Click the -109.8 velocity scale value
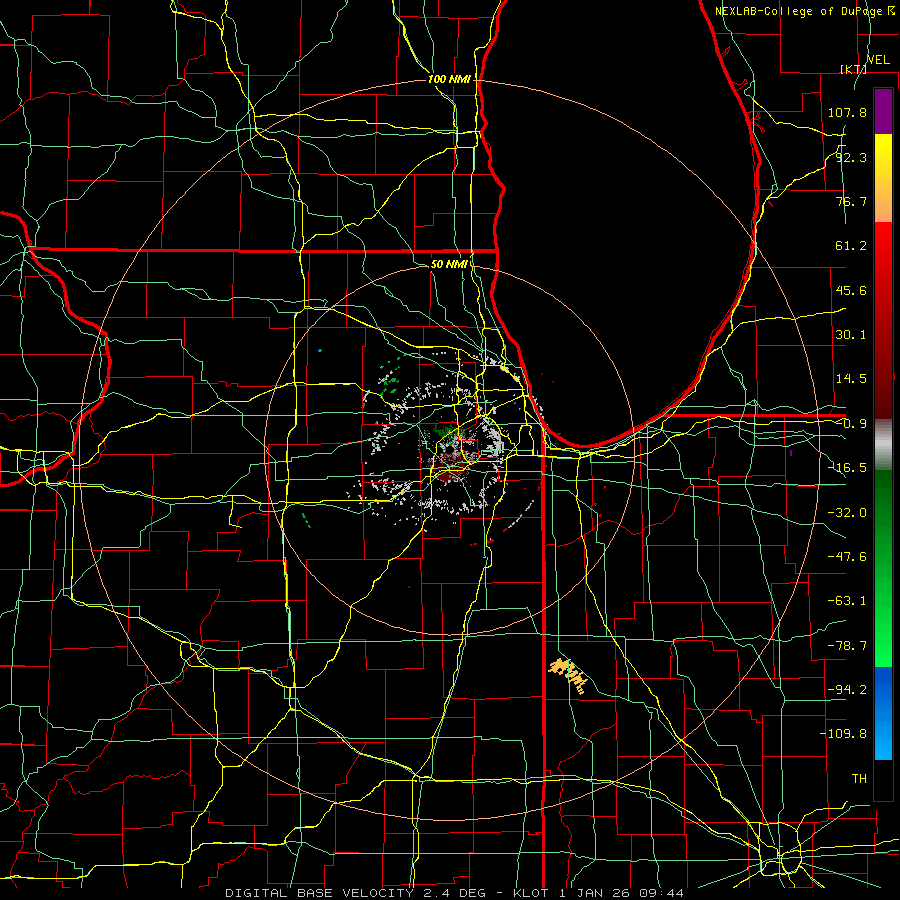This screenshot has height=900, width=900. pyautogui.click(x=843, y=734)
